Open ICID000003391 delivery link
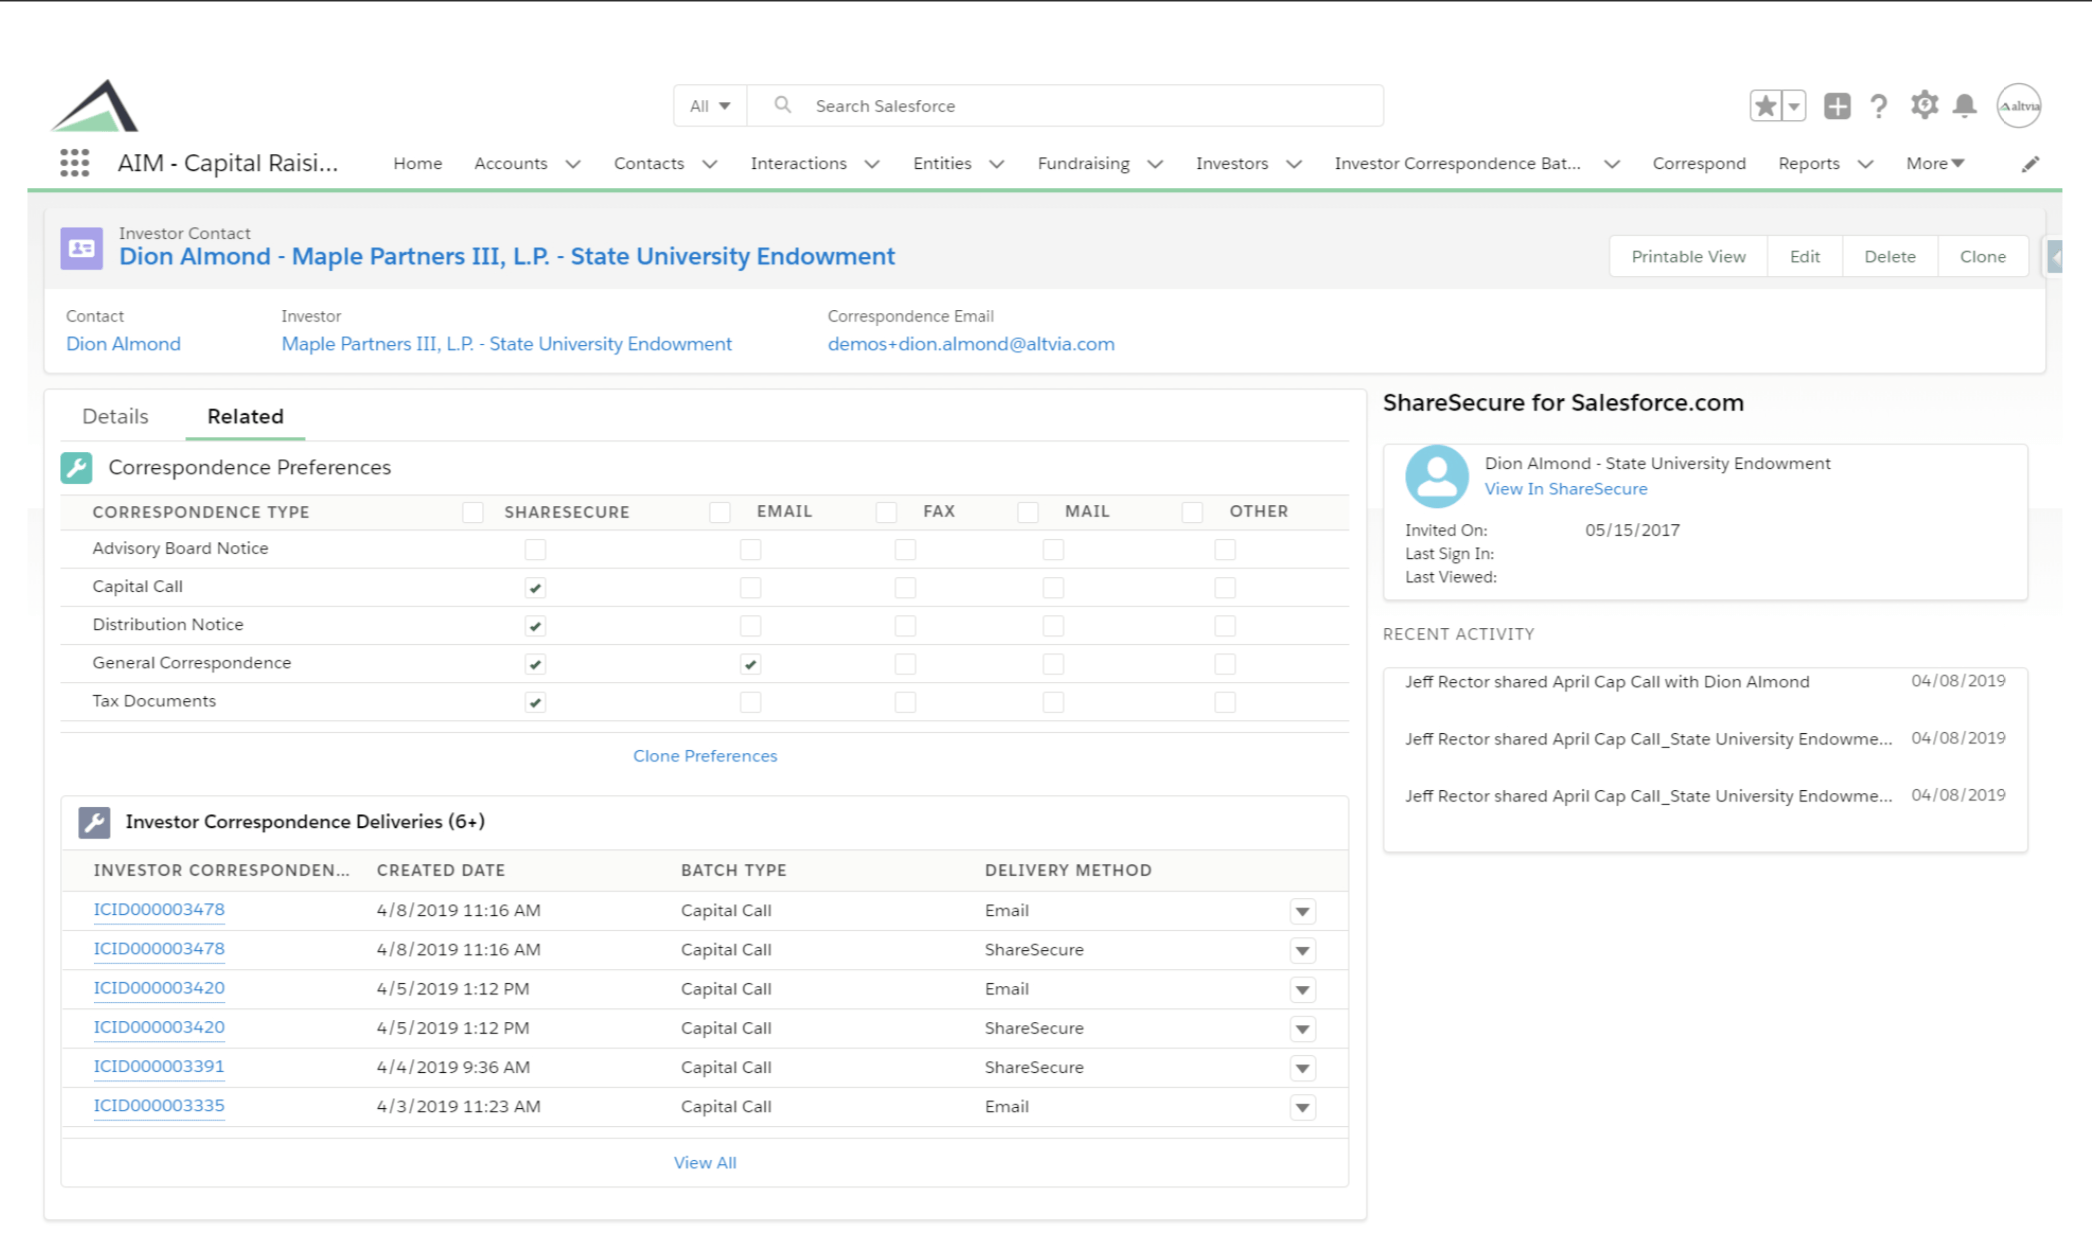 tap(159, 1066)
